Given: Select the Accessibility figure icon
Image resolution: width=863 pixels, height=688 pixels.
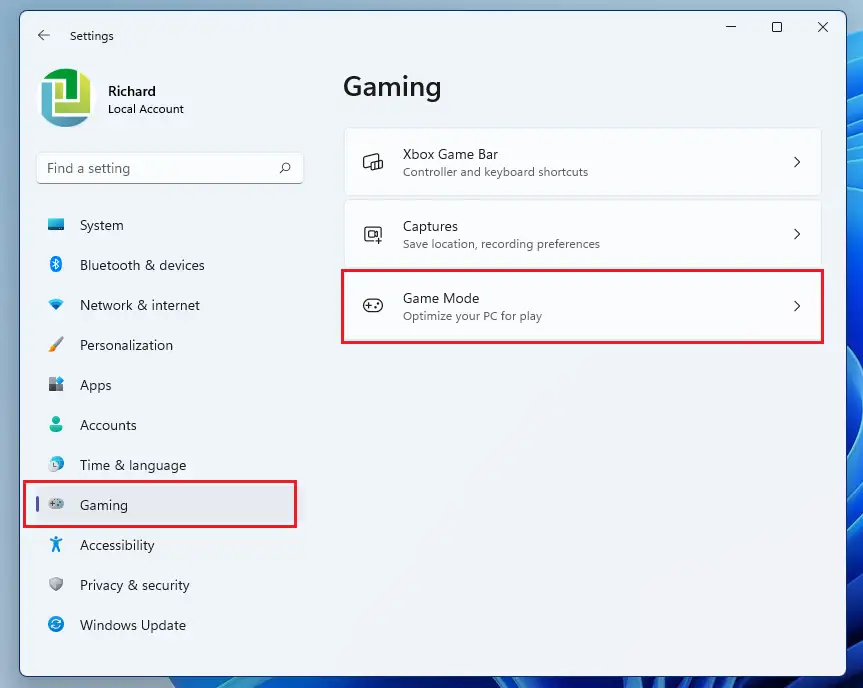Looking at the screenshot, I should 56,544.
